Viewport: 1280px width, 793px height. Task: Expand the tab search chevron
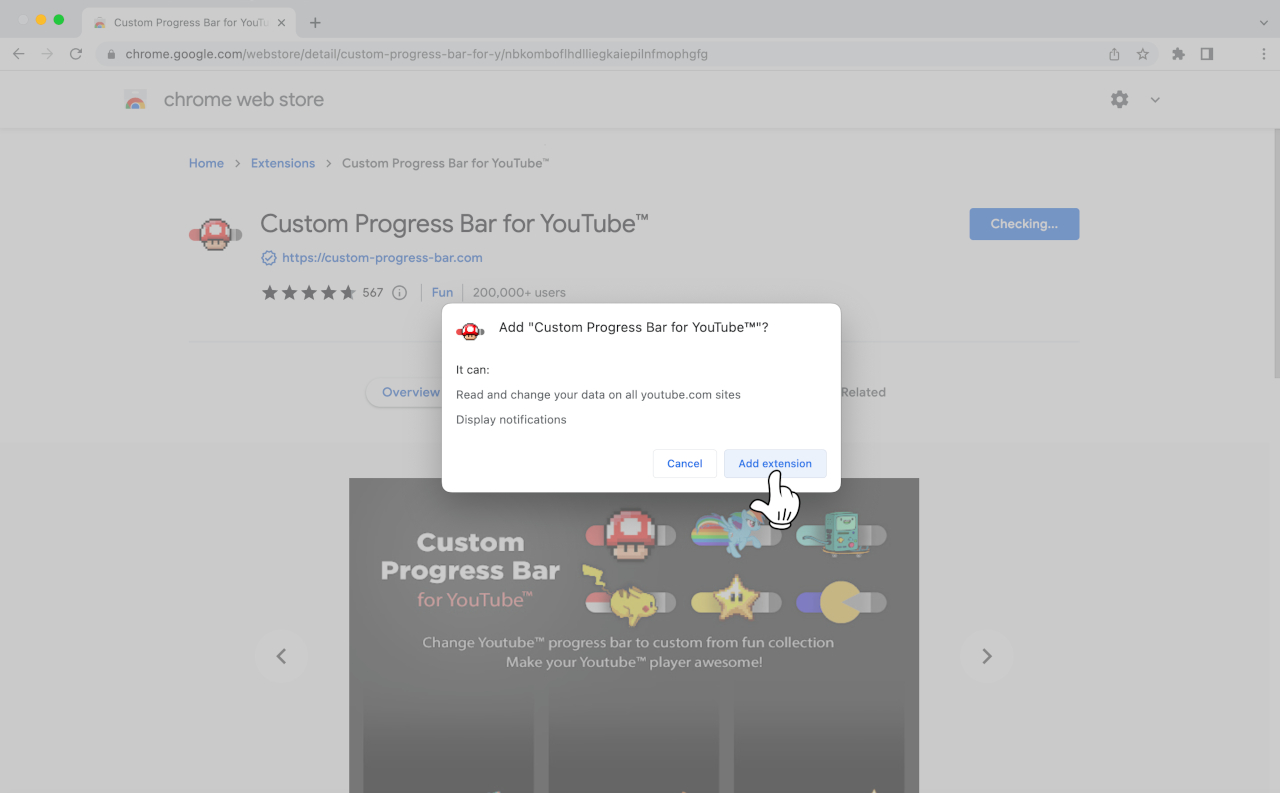coord(1264,22)
